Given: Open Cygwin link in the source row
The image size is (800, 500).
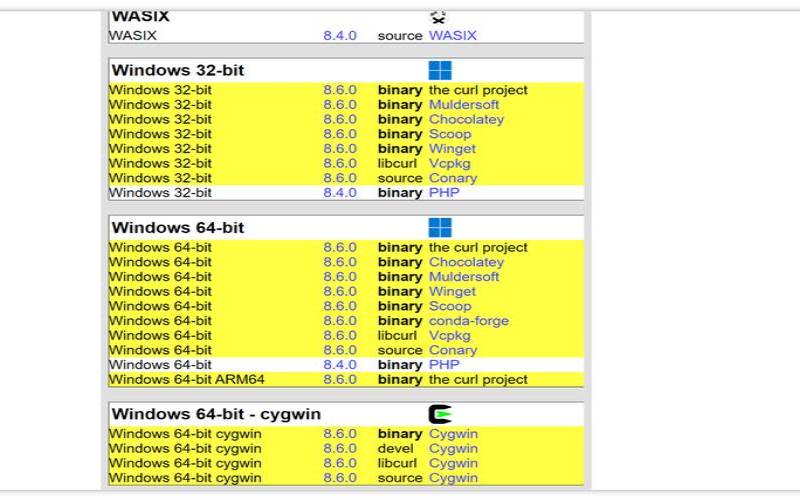Looking at the screenshot, I should pos(453,478).
